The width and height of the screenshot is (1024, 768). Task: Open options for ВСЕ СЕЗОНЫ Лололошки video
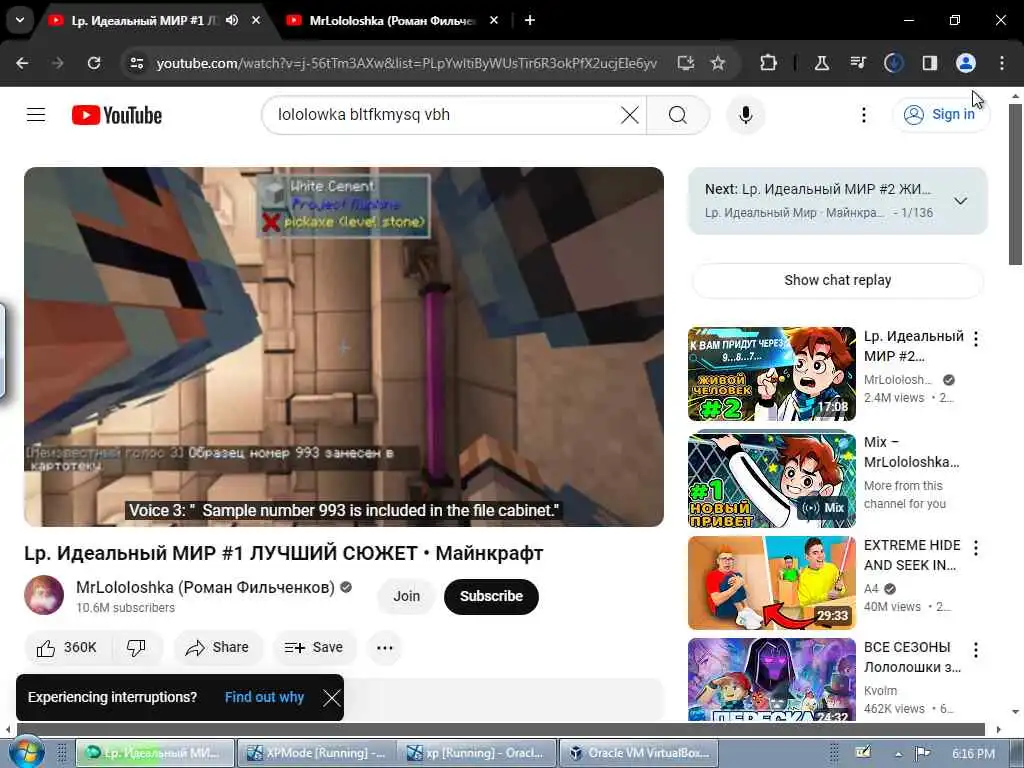coord(976,650)
